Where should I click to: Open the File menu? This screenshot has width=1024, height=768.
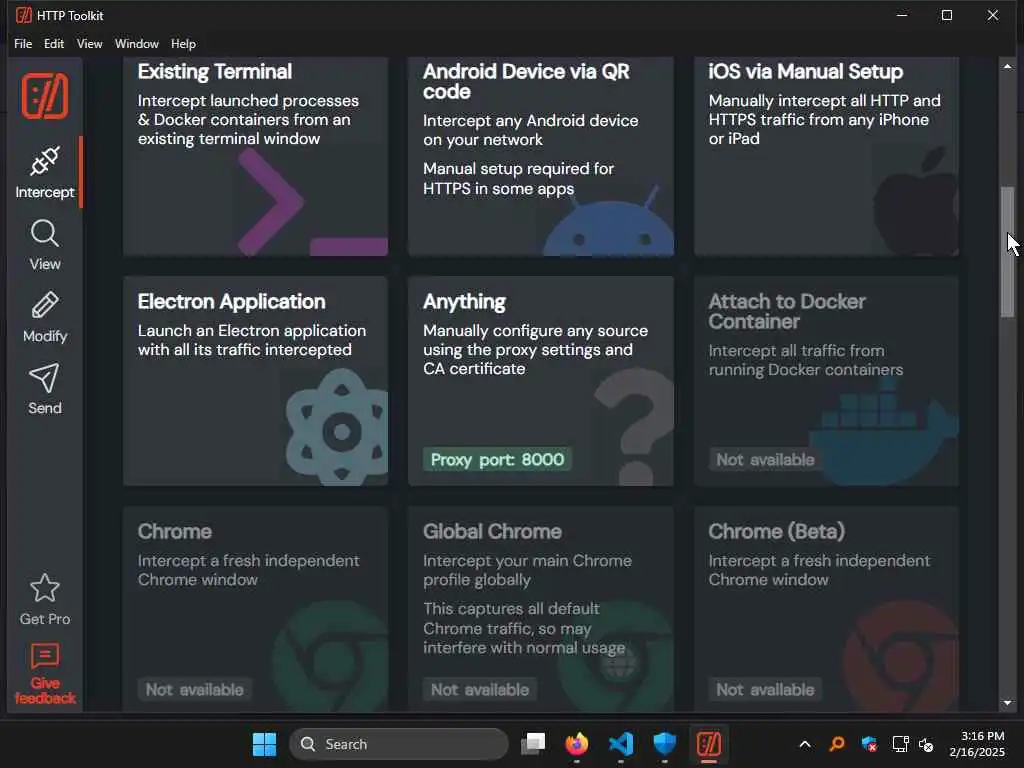[23, 44]
